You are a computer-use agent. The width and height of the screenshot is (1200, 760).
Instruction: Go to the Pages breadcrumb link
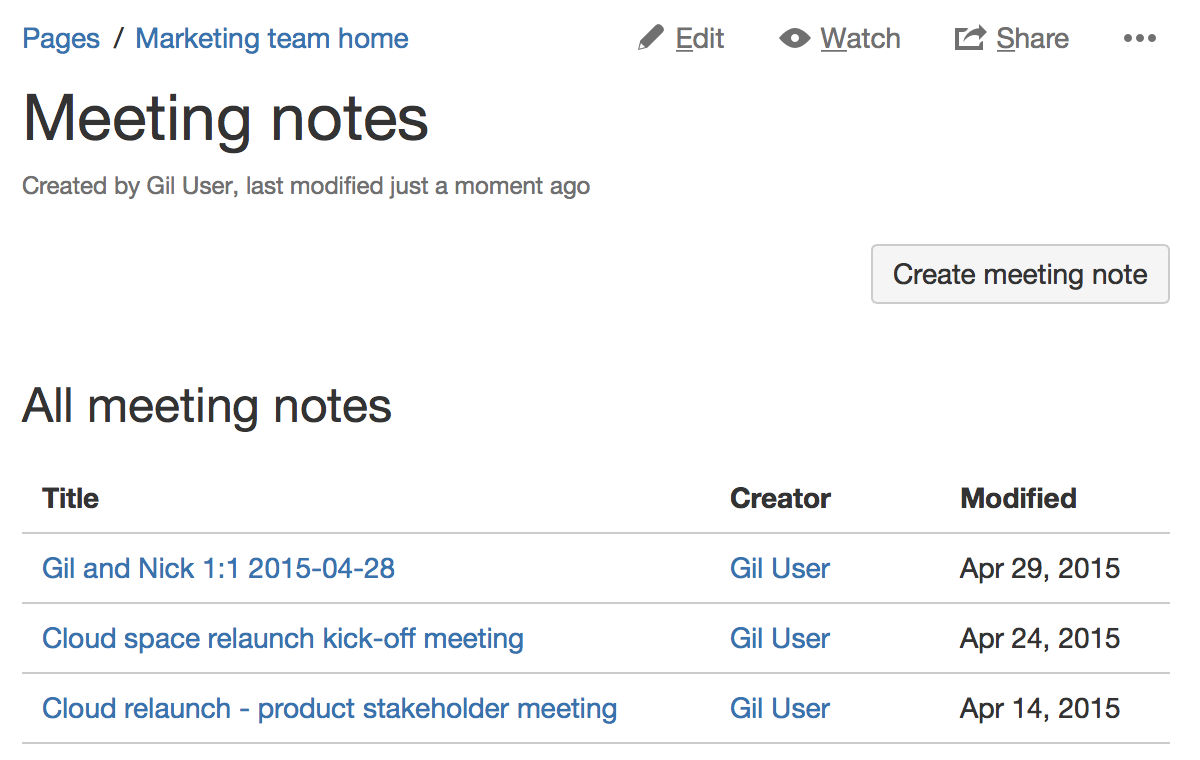[x=61, y=39]
